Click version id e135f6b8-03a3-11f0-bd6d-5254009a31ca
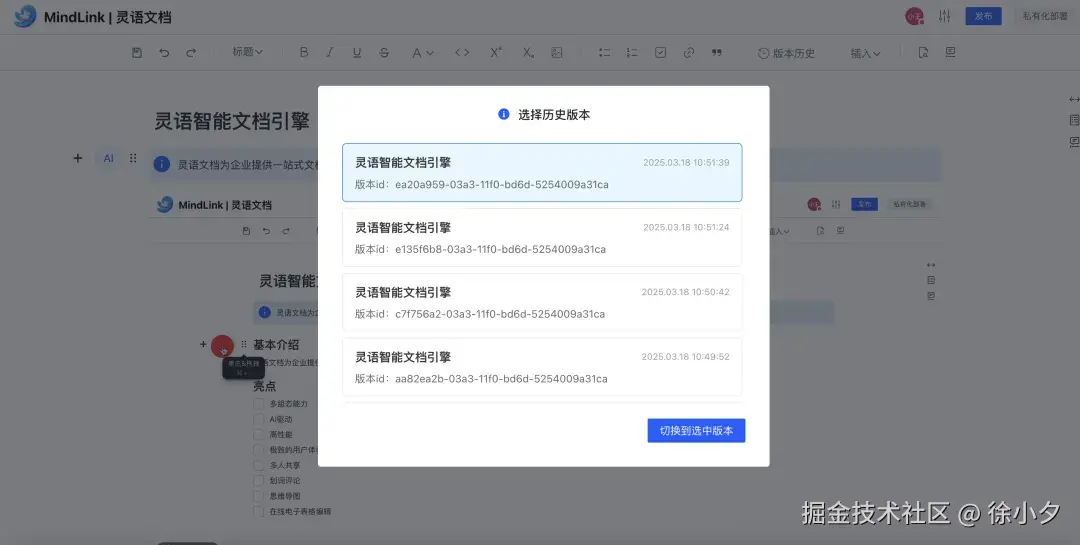This screenshot has width=1080, height=545. pyautogui.click(x=500, y=249)
